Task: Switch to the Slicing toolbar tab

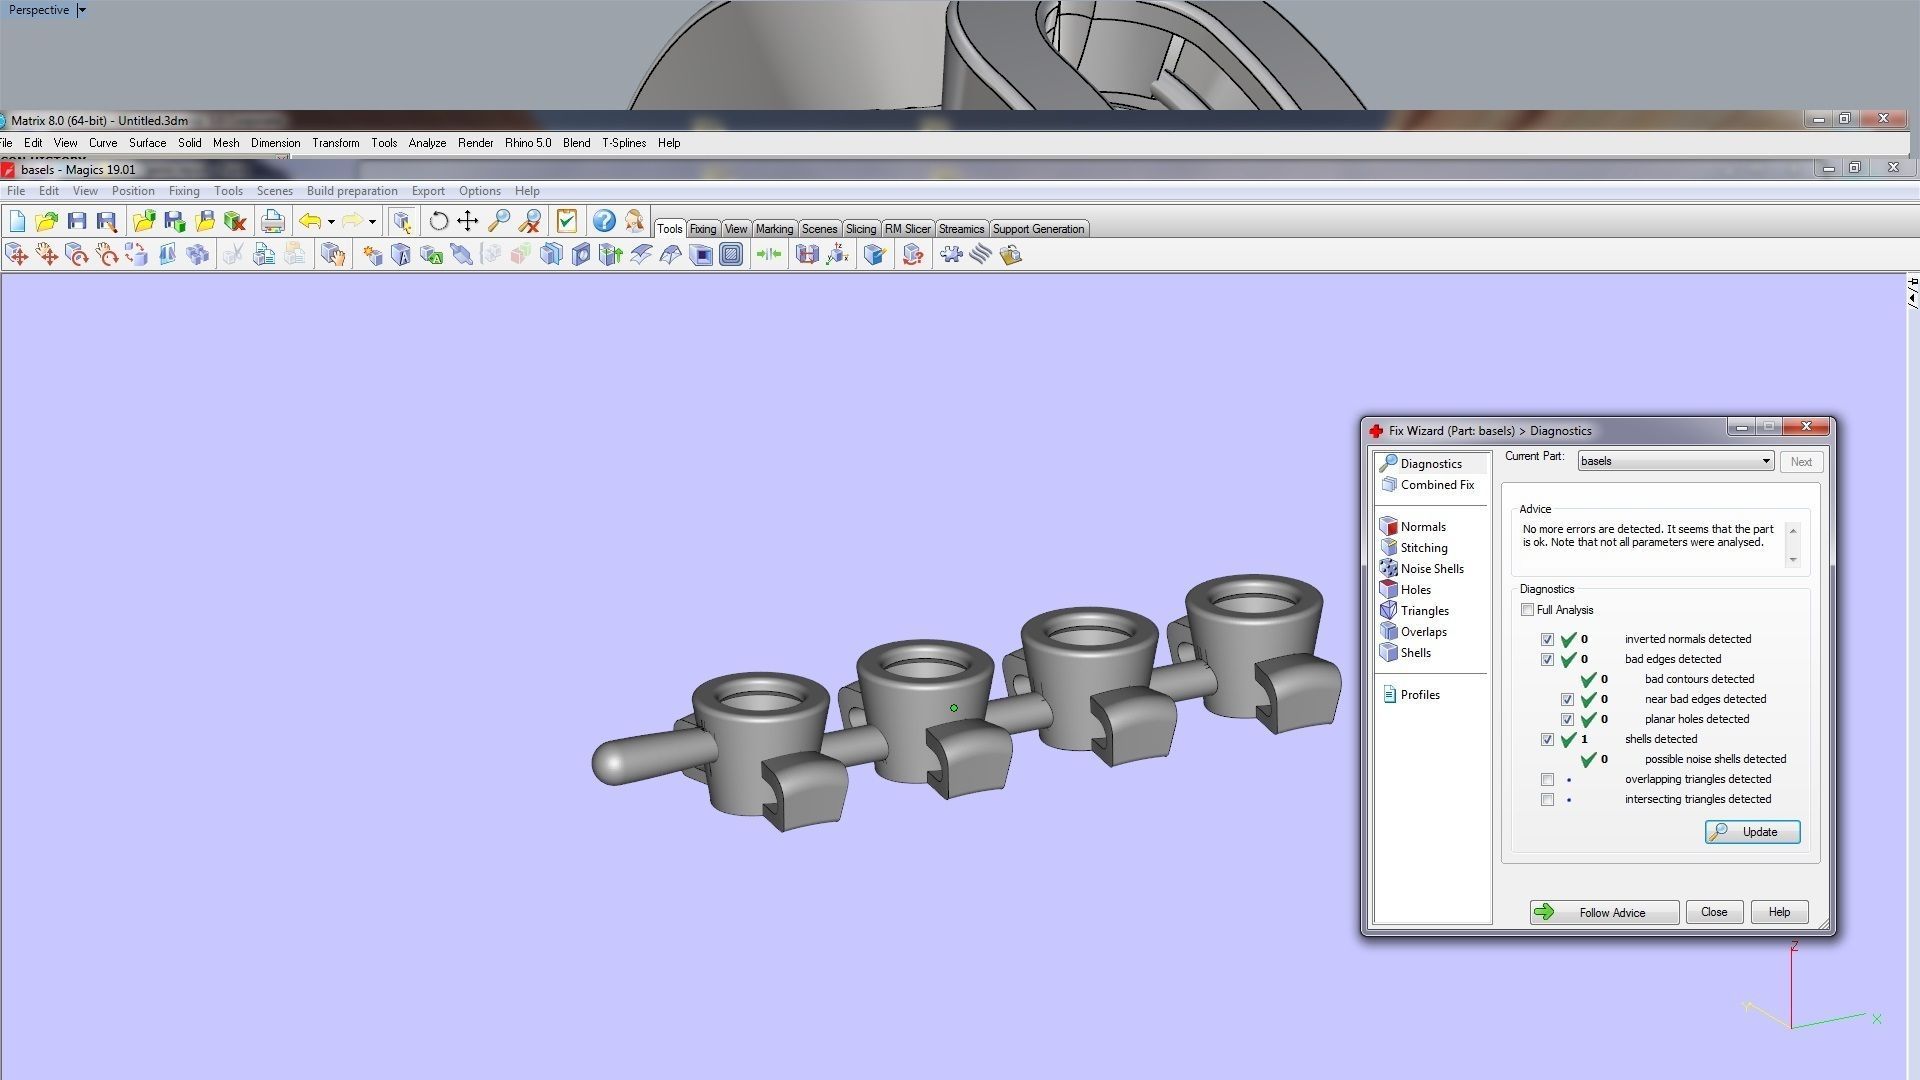Action: [860, 229]
